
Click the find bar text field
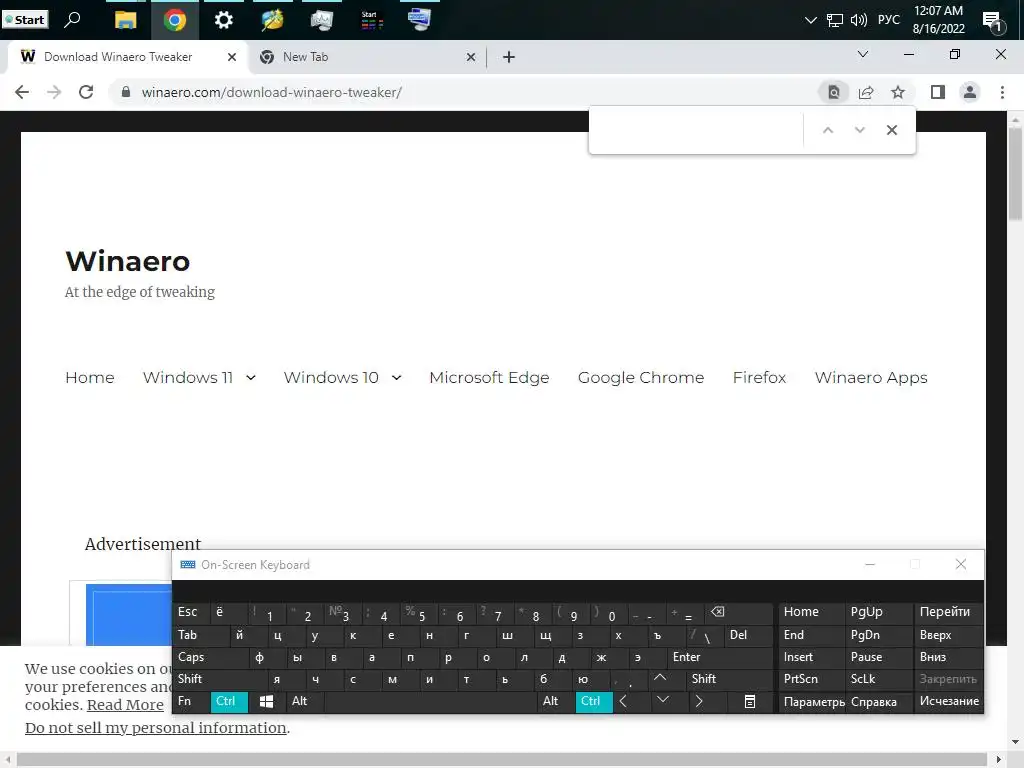[x=697, y=130]
